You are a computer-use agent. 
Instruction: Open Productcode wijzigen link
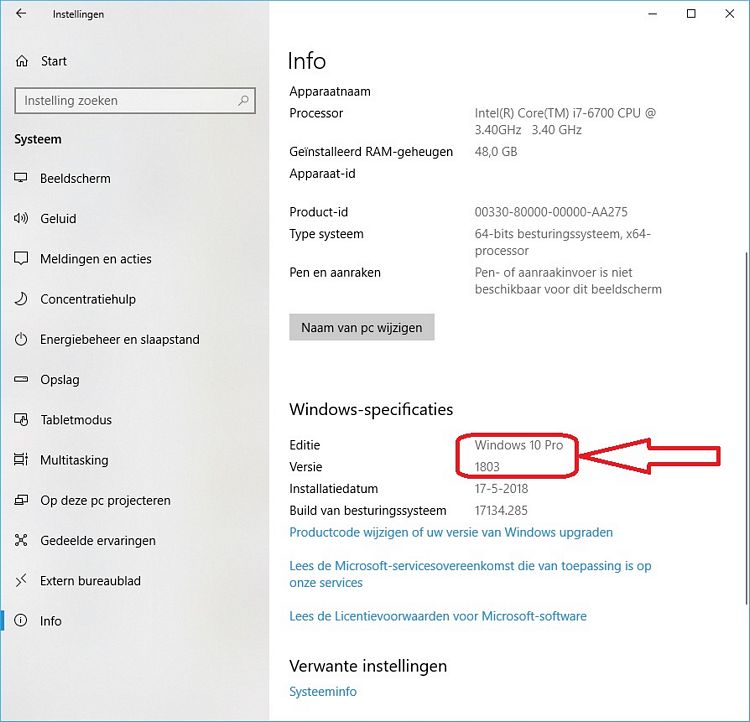(451, 532)
